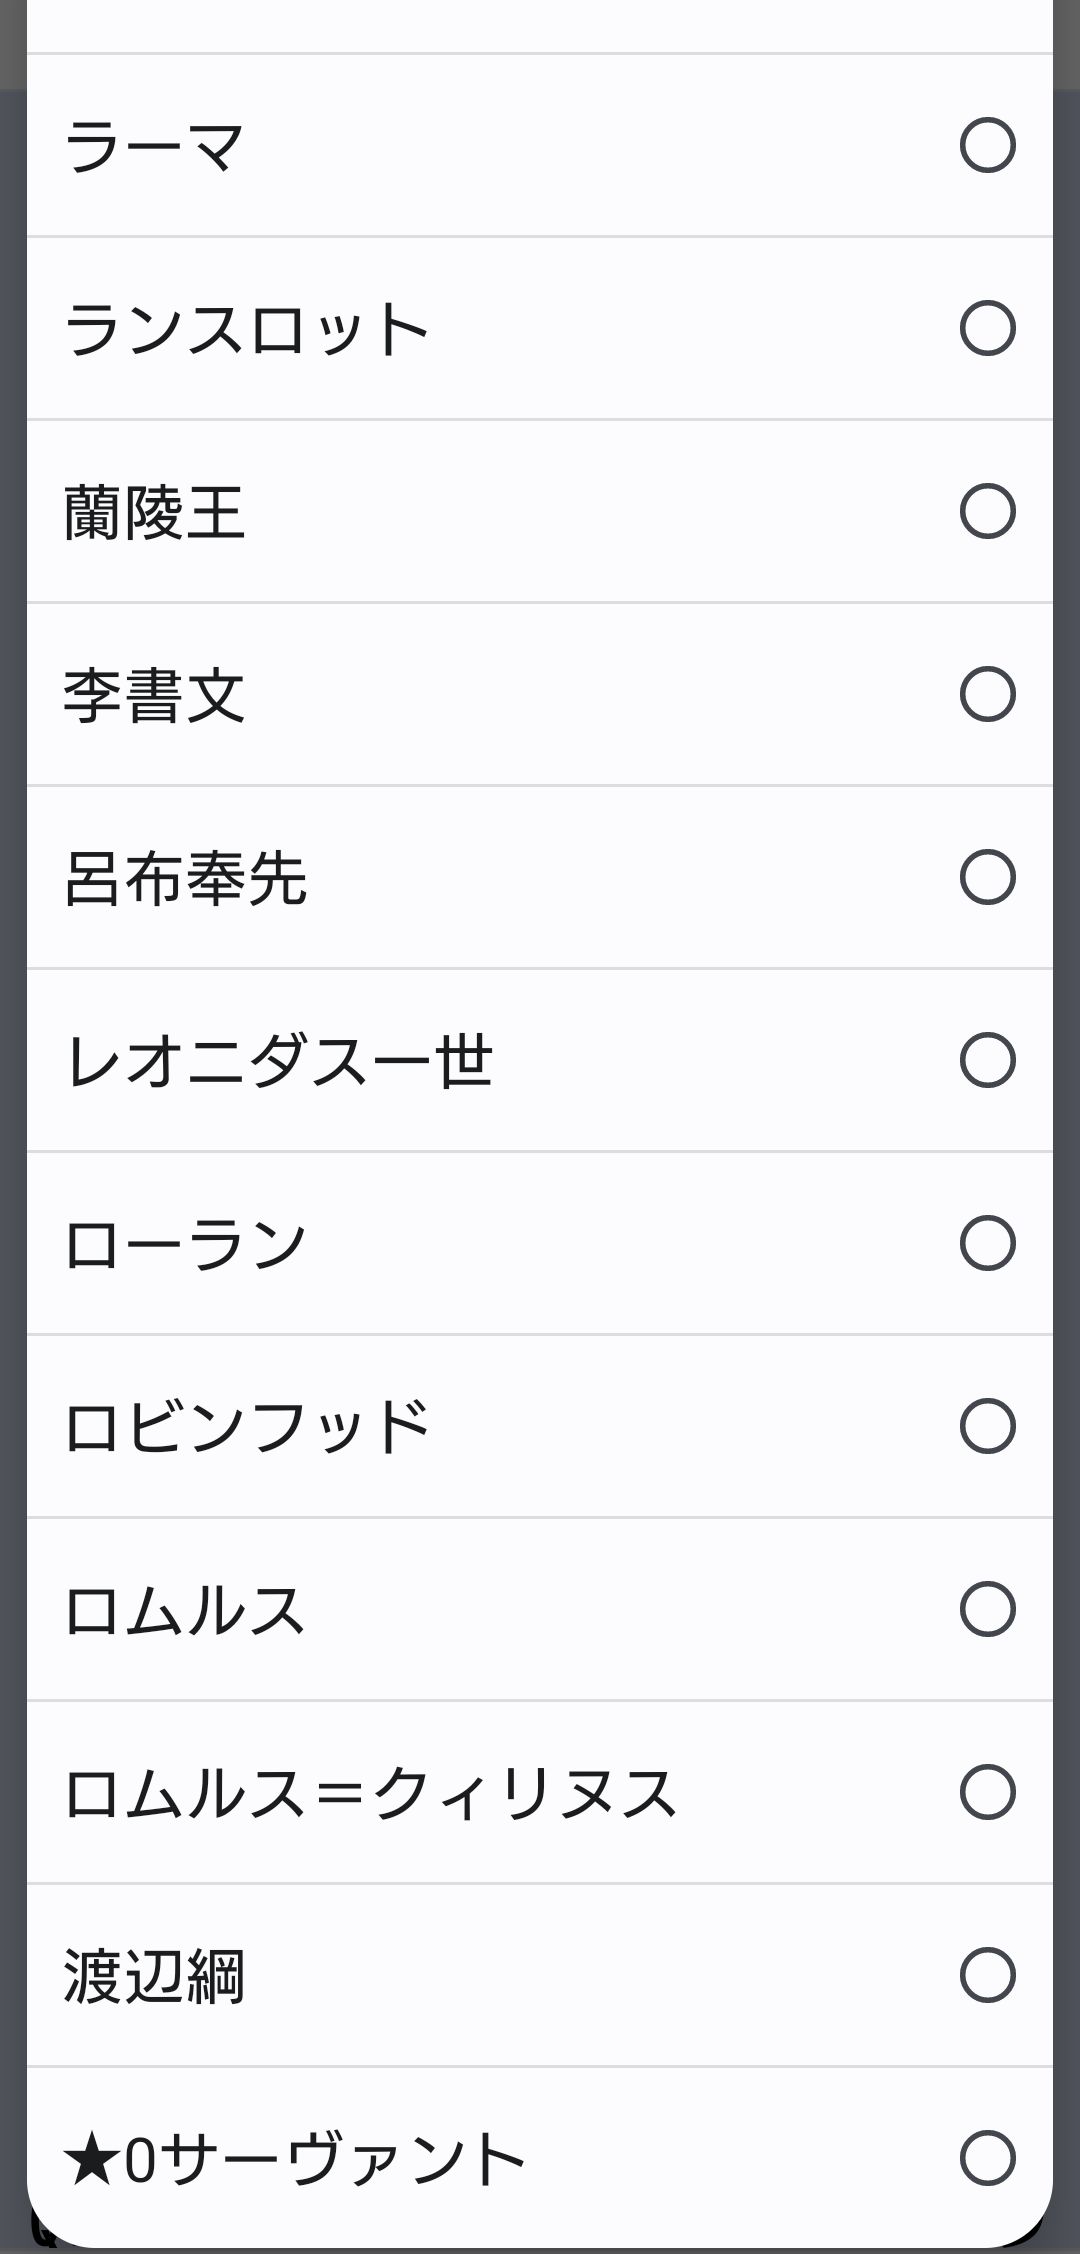
Task: Select 蘭陵王 radio button
Action: (987, 512)
